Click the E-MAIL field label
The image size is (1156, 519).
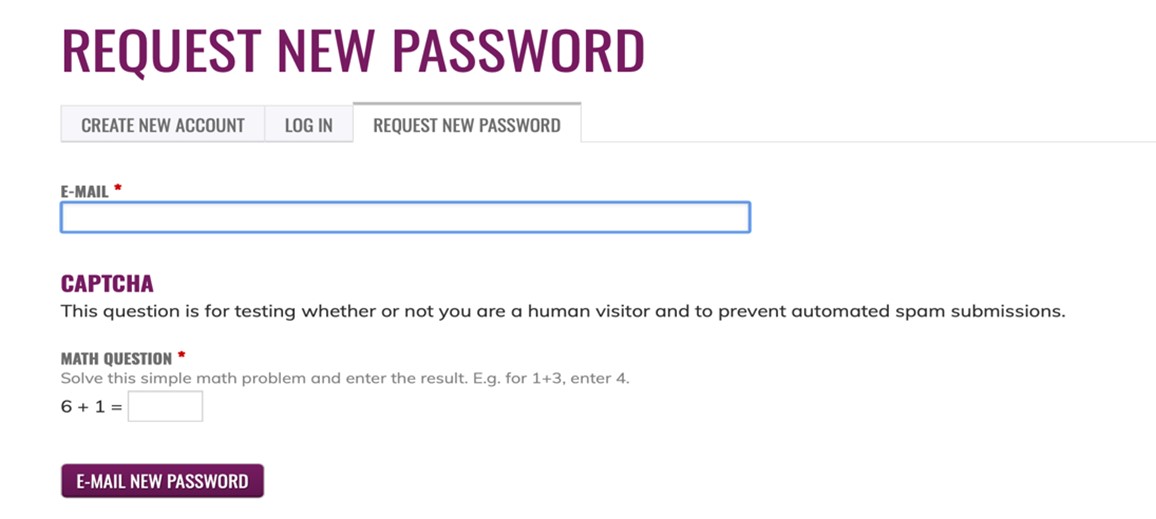pos(84,191)
